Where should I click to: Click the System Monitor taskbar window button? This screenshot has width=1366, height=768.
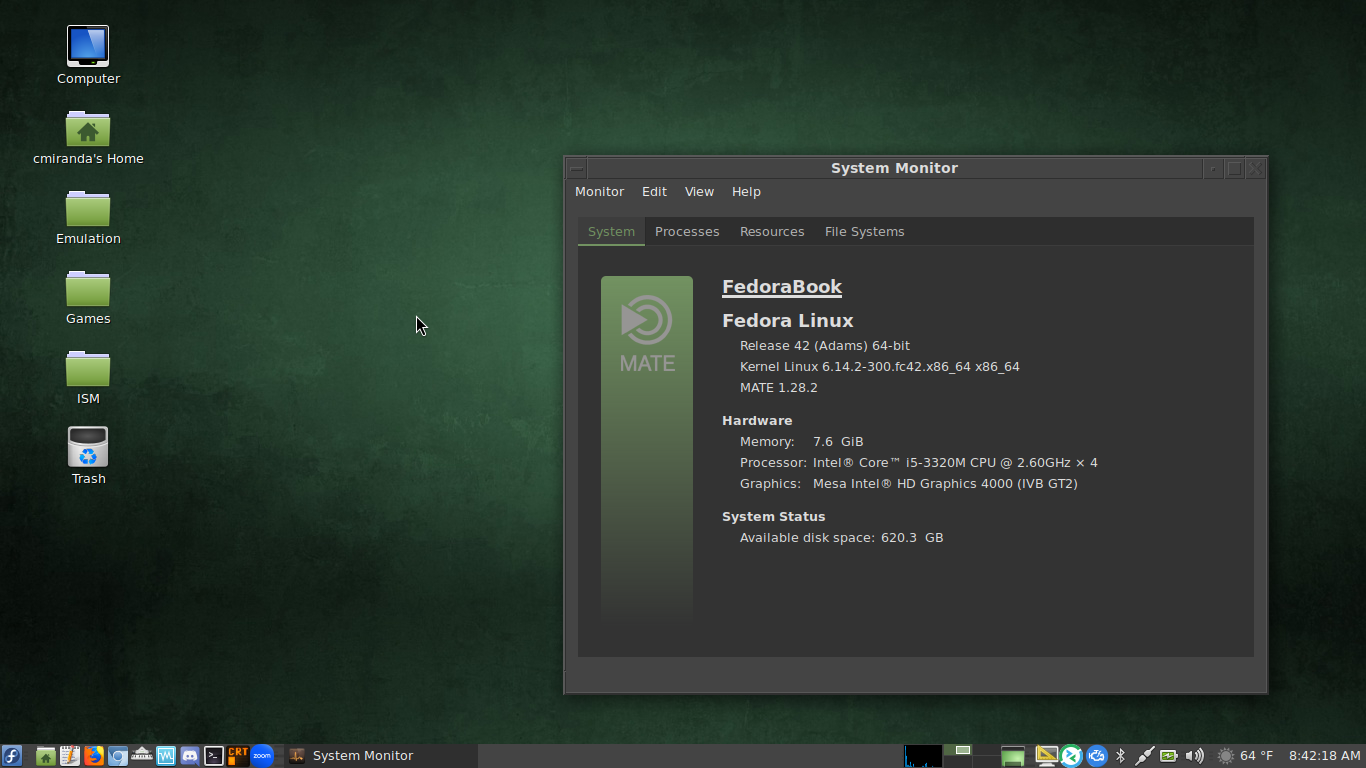tap(379, 756)
